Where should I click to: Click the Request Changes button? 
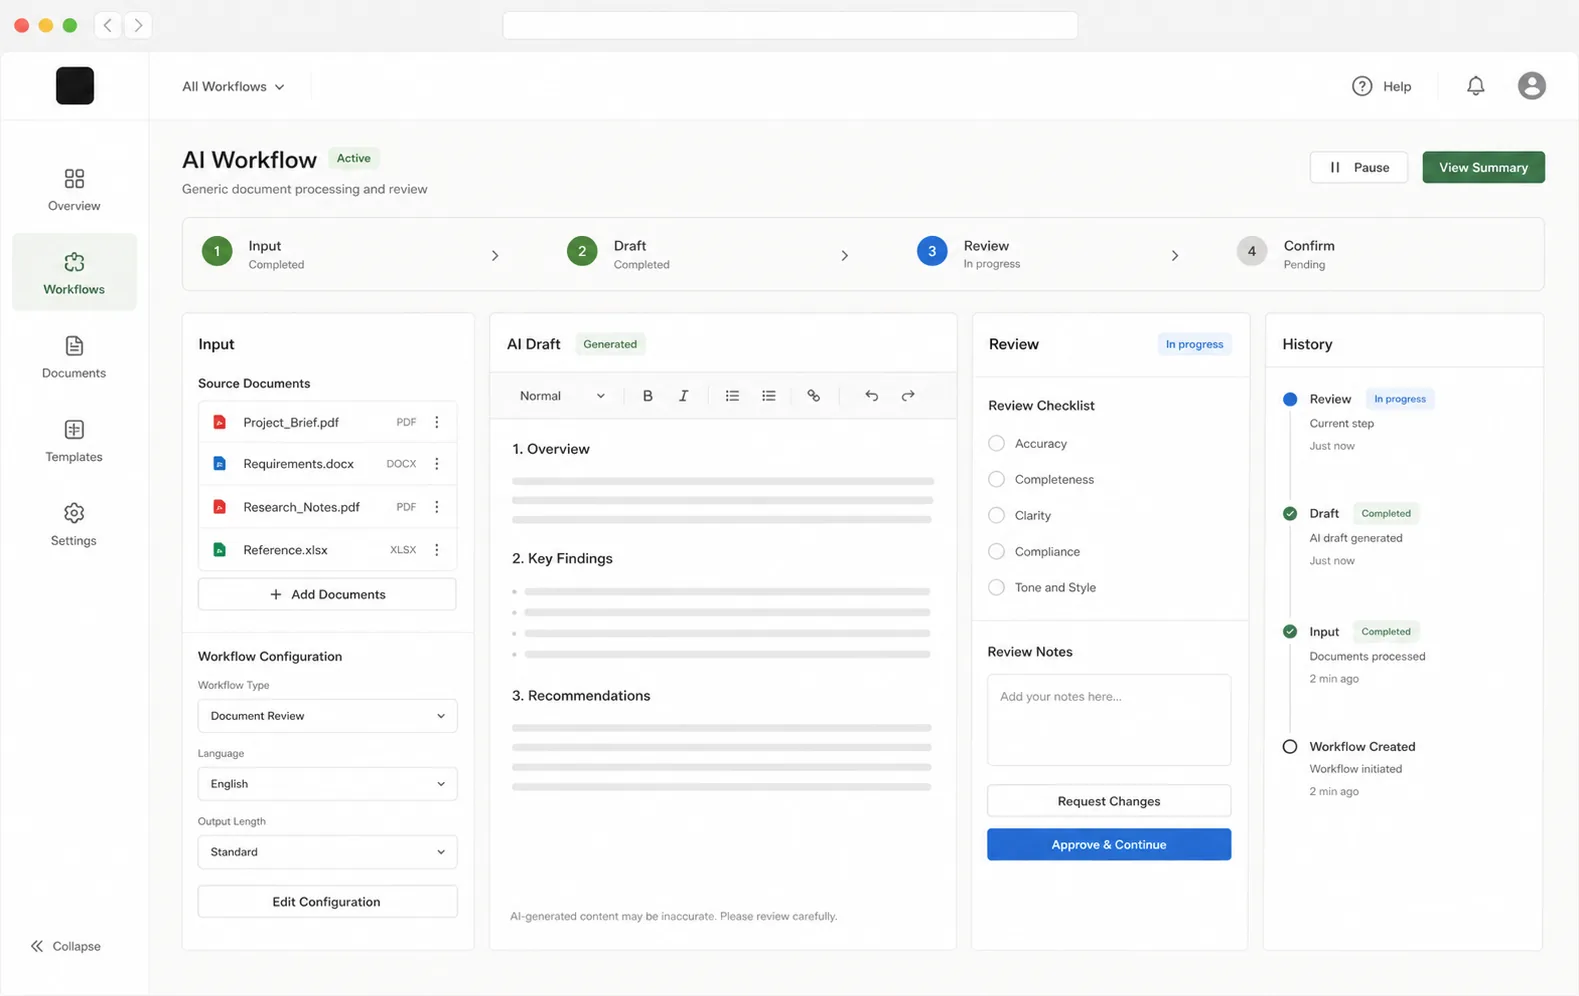1109,801
